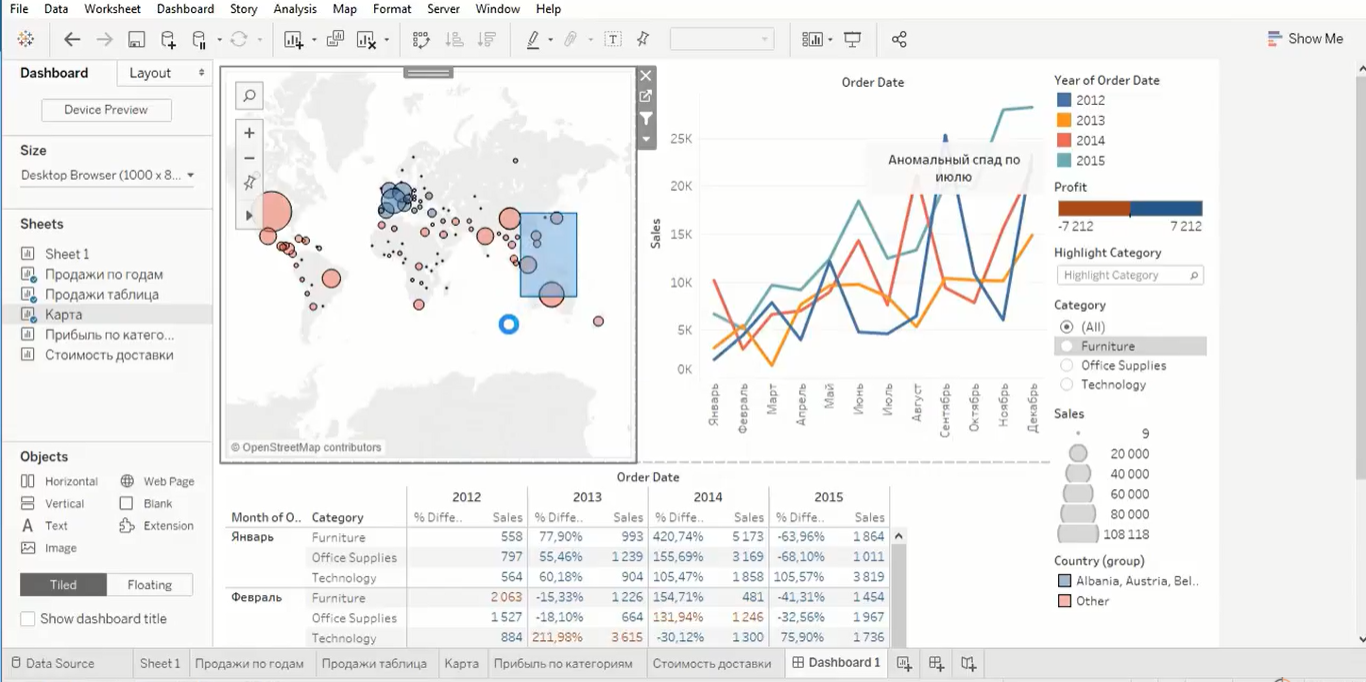Click the Undo back arrow
1366x682 pixels.
(x=72, y=39)
